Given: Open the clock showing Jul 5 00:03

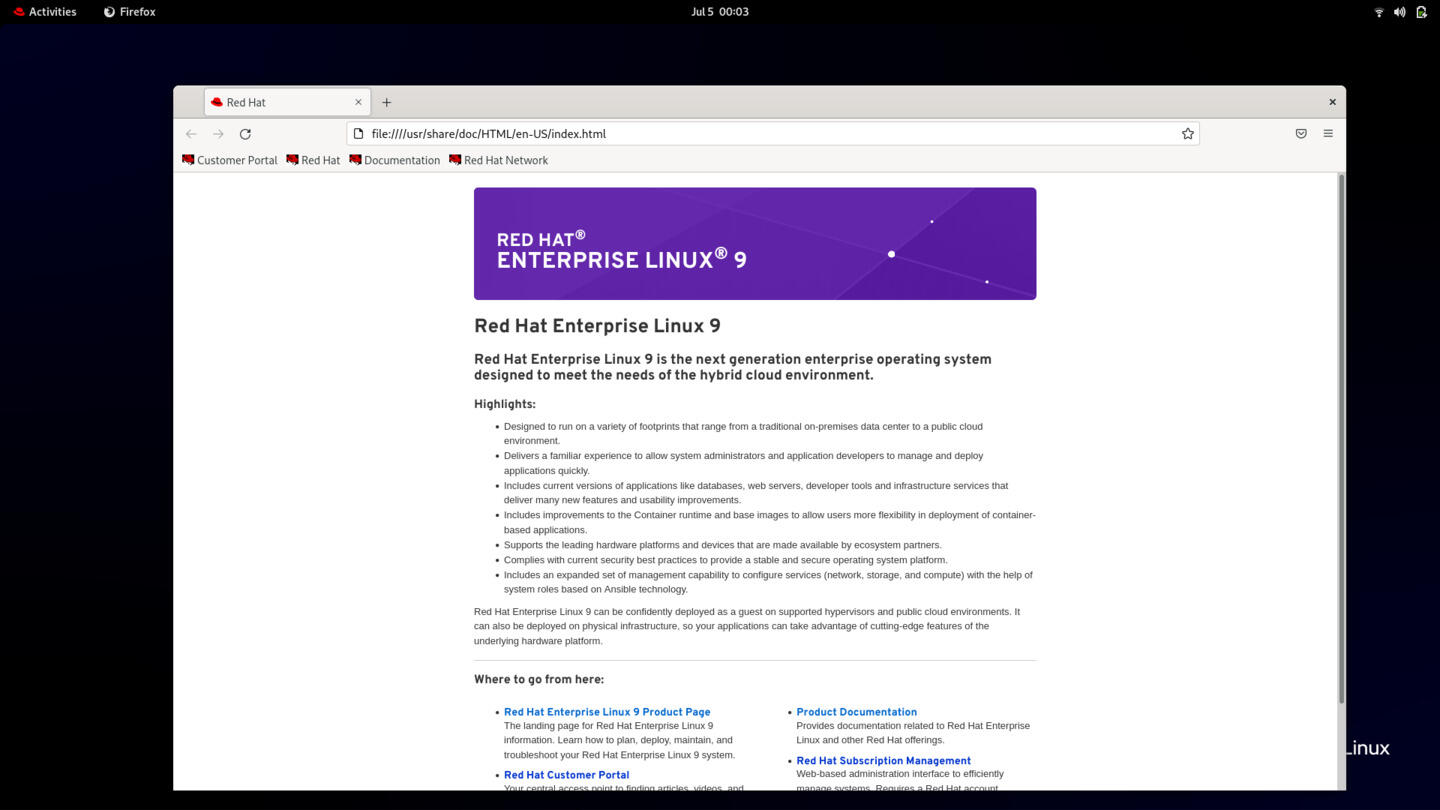Looking at the screenshot, I should click(x=720, y=12).
